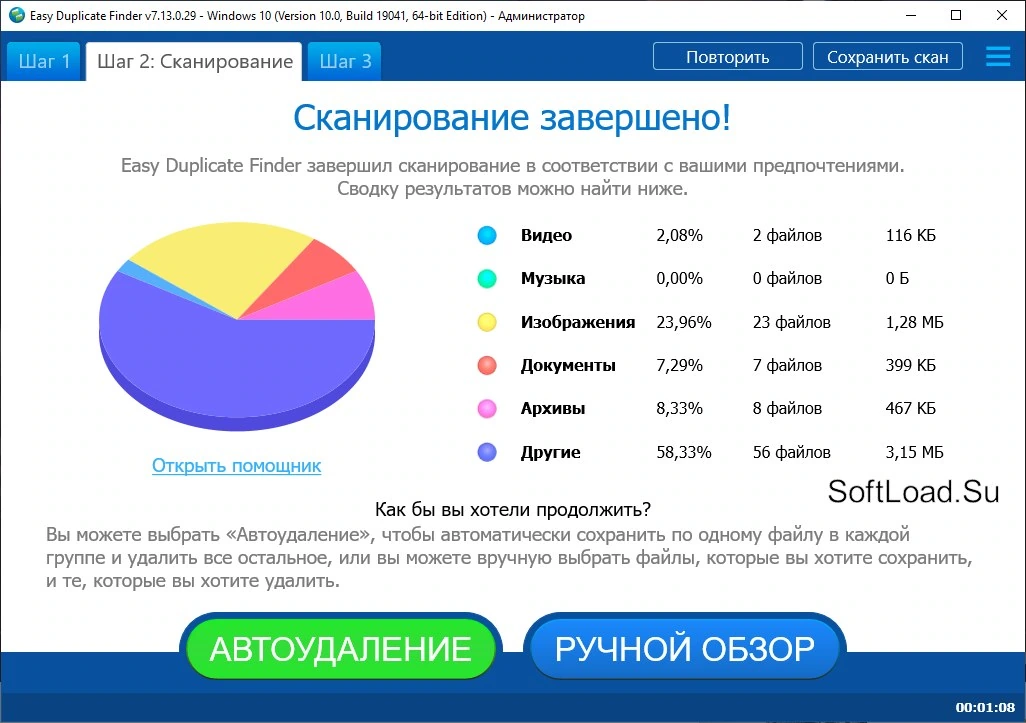Select the Музыка category label
The width and height of the screenshot is (1026, 723).
pyautogui.click(x=553, y=279)
